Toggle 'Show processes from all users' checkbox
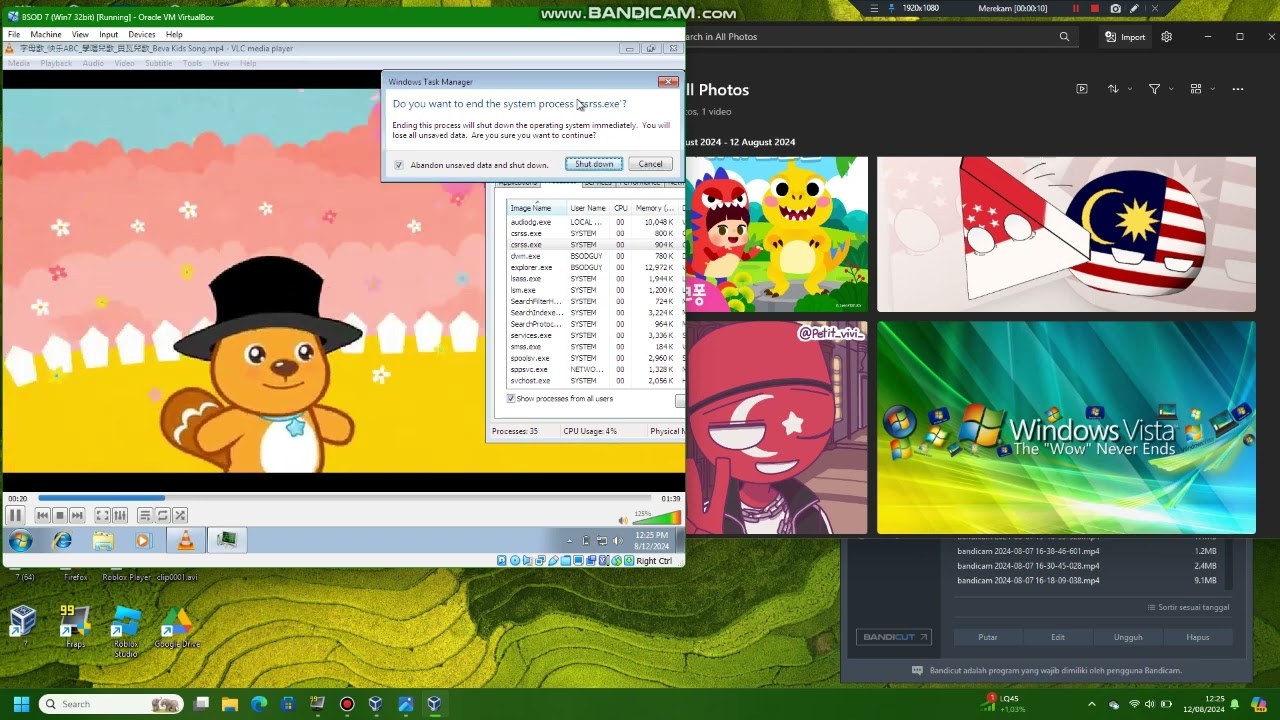 click(511, 398)
